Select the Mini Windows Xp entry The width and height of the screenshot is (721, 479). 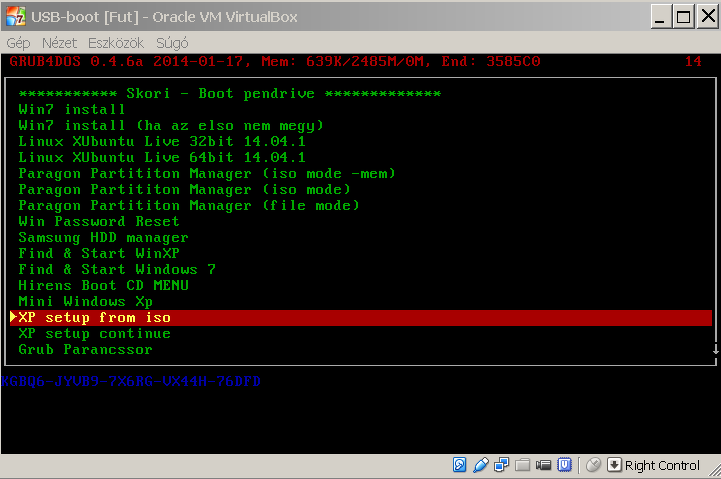[x=86, y=302]
